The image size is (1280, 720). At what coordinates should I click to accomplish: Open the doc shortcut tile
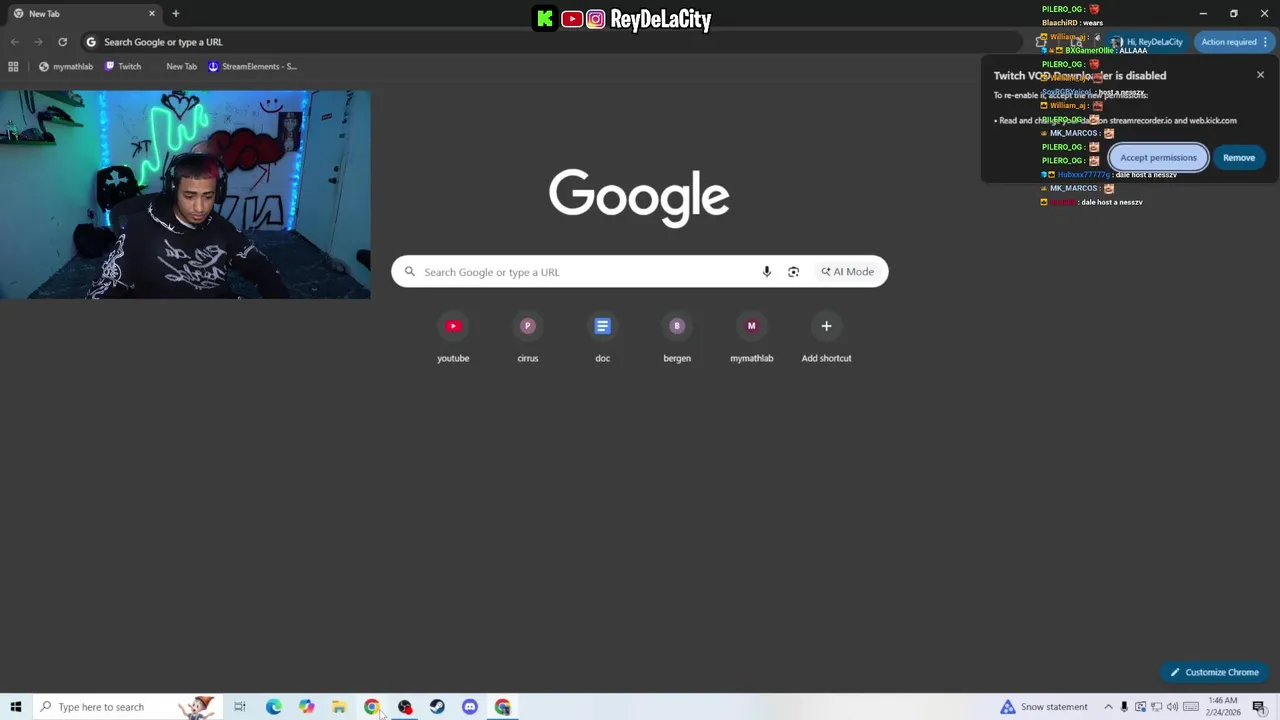pyautogui.click(x=602, y=338)
